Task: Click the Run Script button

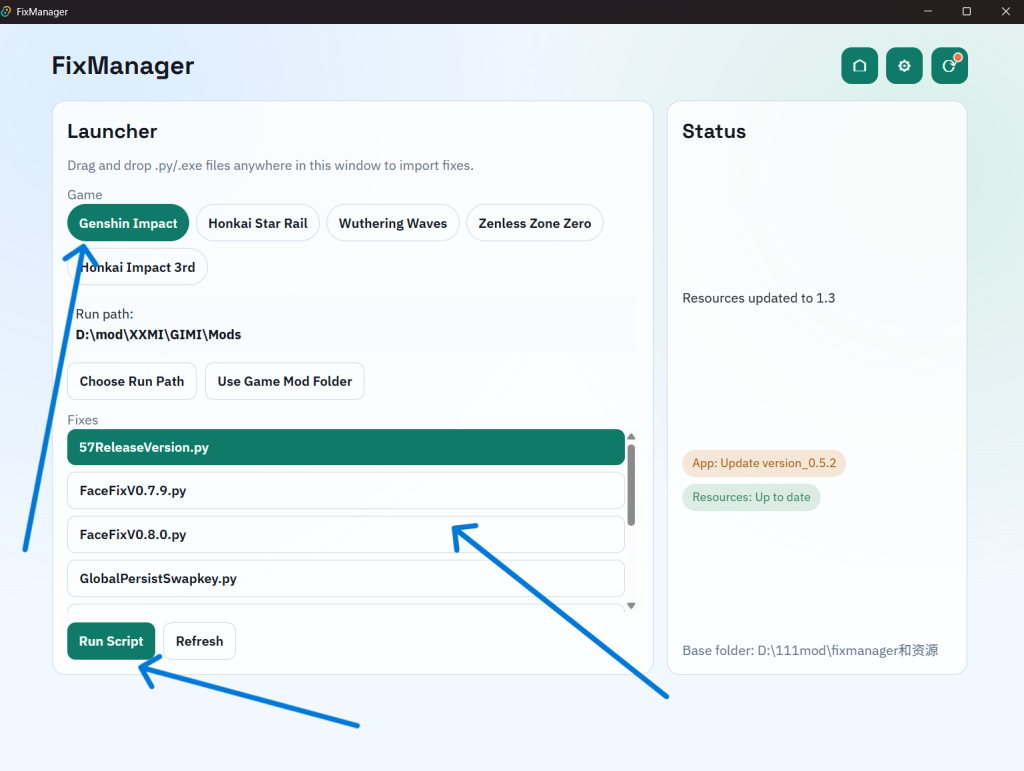Action: (x=111, y=641)
